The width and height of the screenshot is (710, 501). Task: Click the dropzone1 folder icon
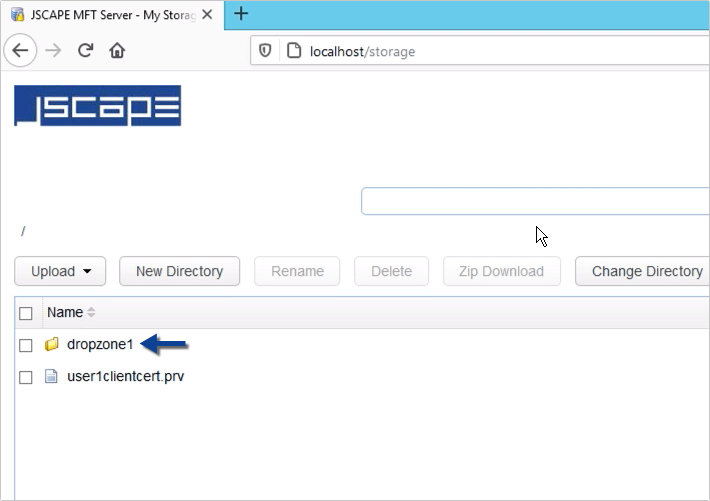point(52,345)
